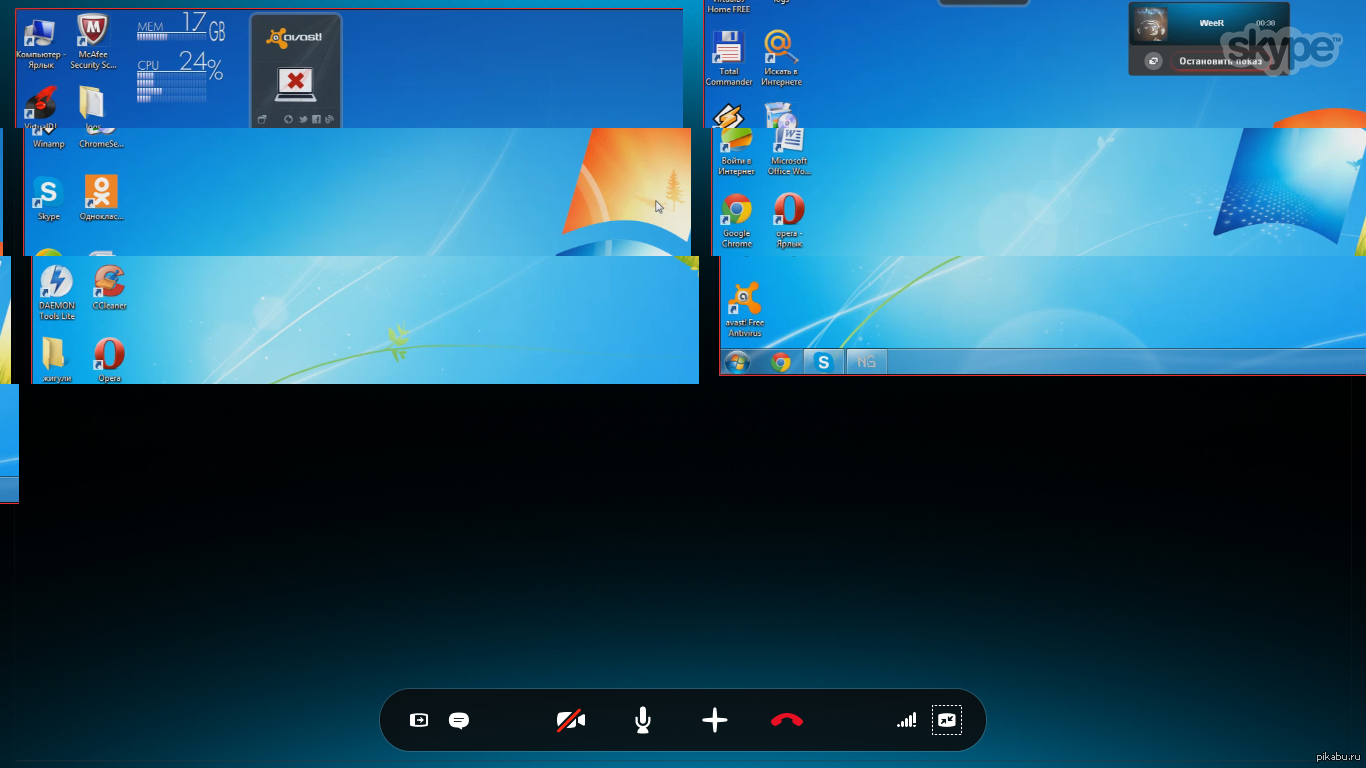Show the contacts sidebar in Skype call bar
1366x768 pixels.
(419, 720)
